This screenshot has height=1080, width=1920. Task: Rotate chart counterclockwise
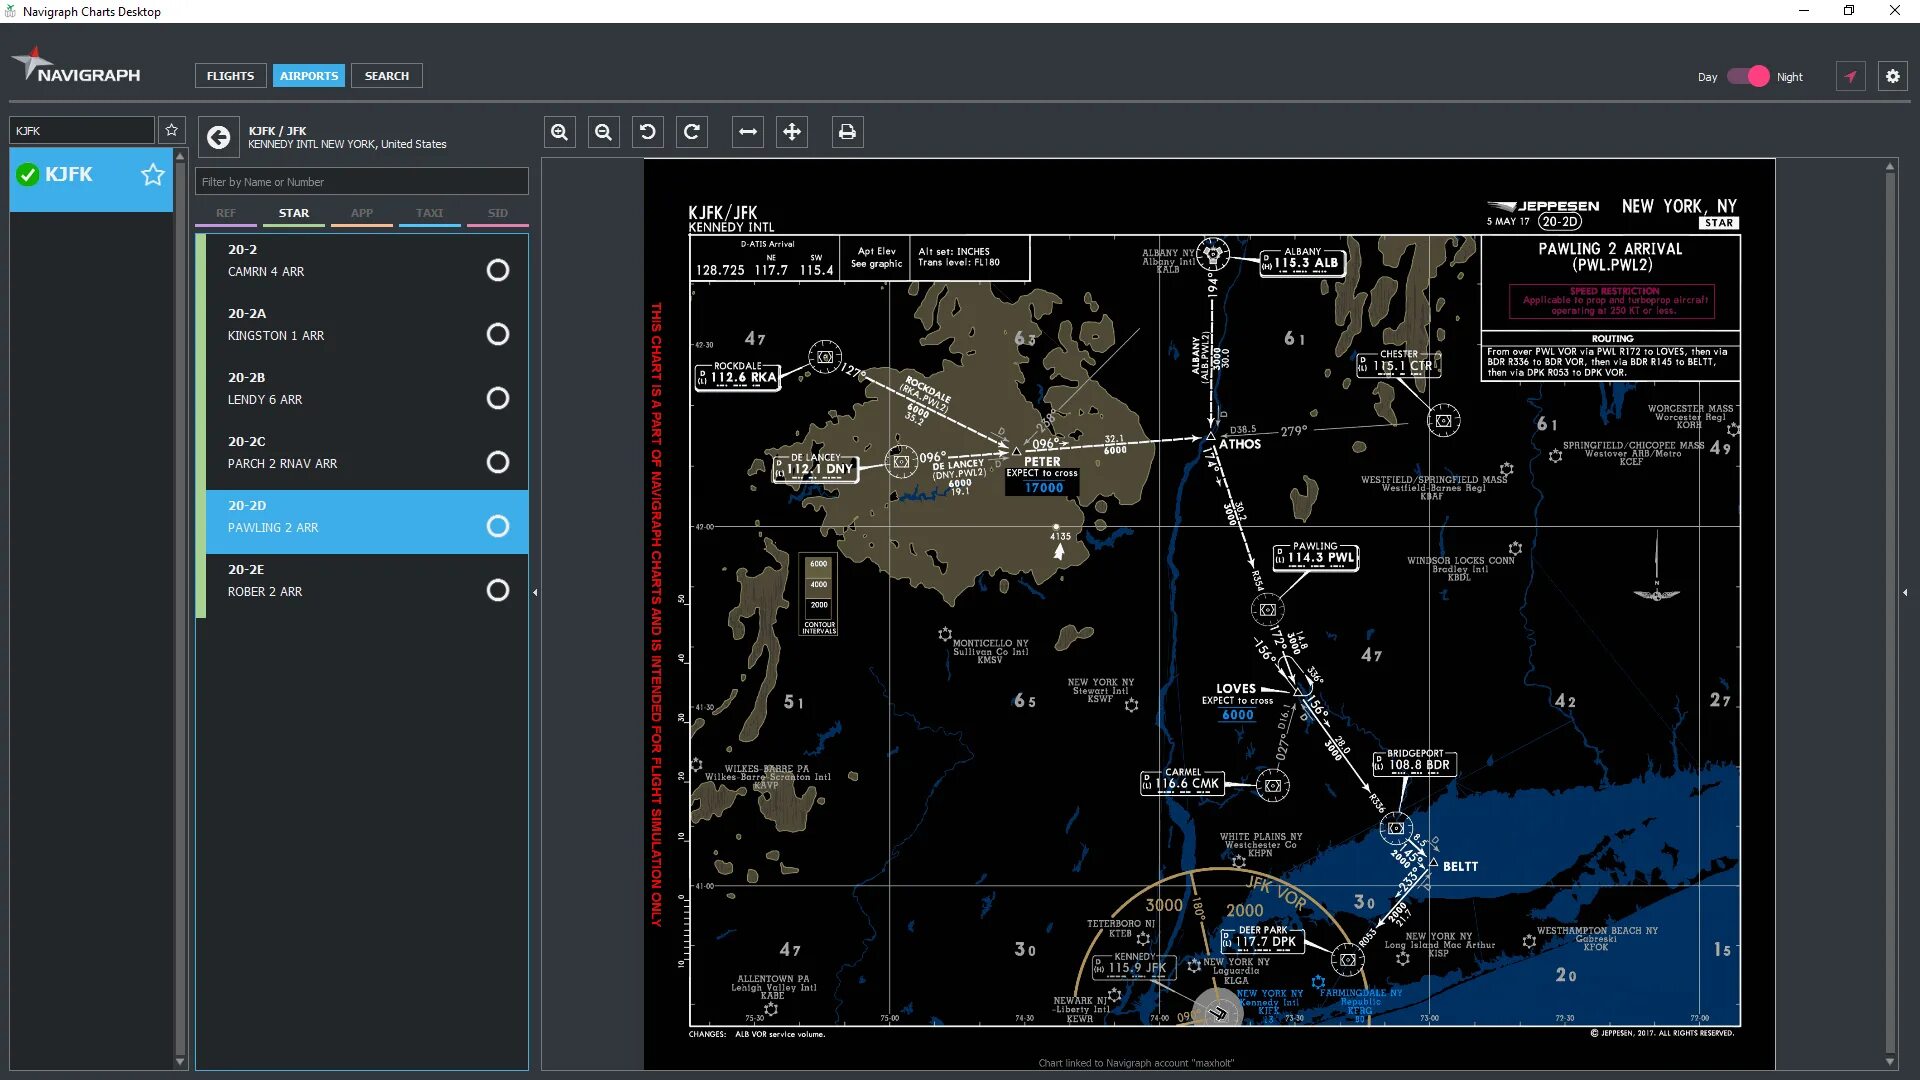[648, 132]
